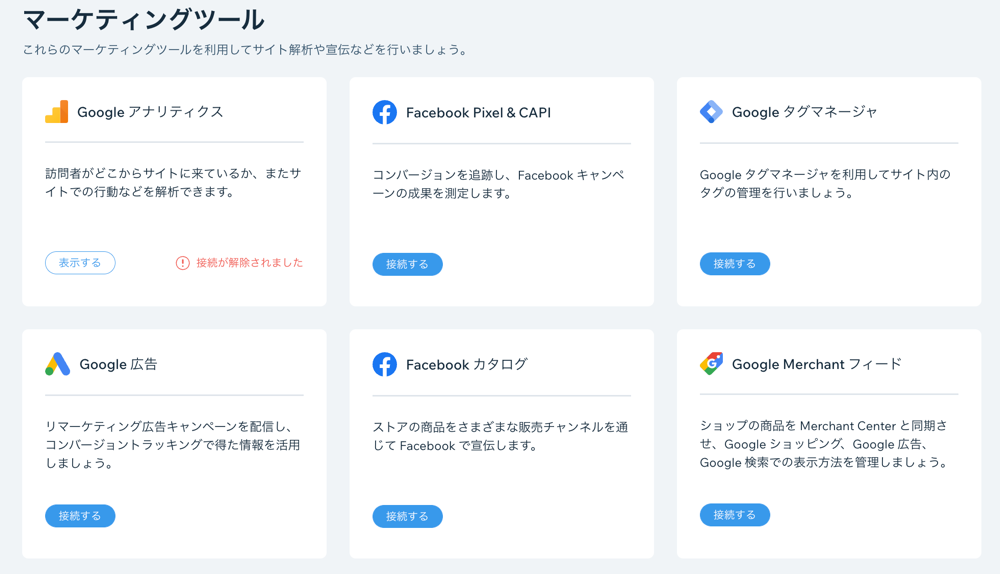Click the Google Merchant フィード tag icon
The image size is (1000, 574).
tap(711, 364)
